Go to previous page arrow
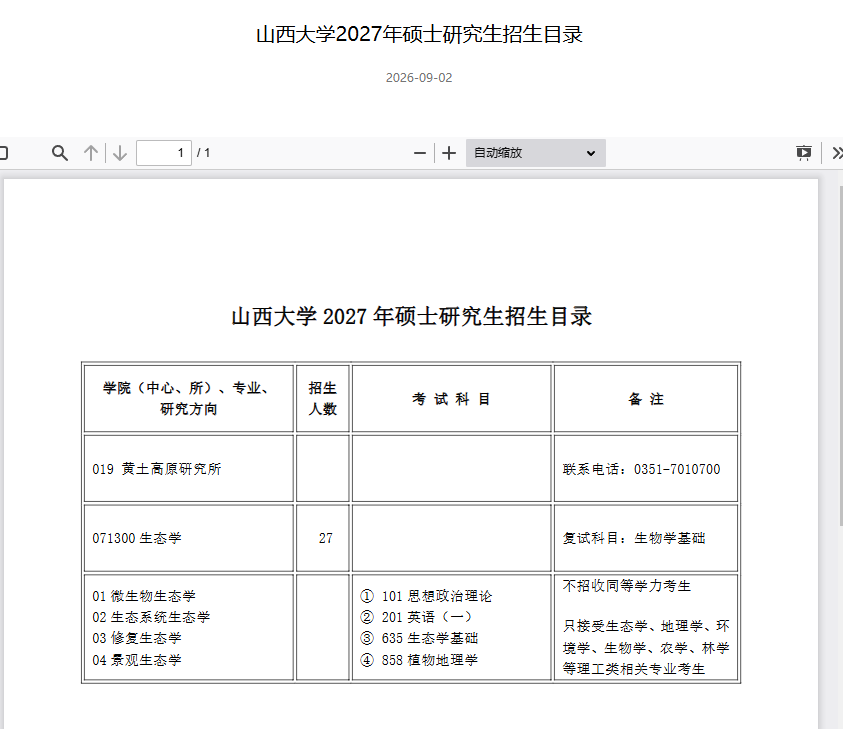Image resolution: width=843 pixels, height=729 pixels. [x=91, y=153]
